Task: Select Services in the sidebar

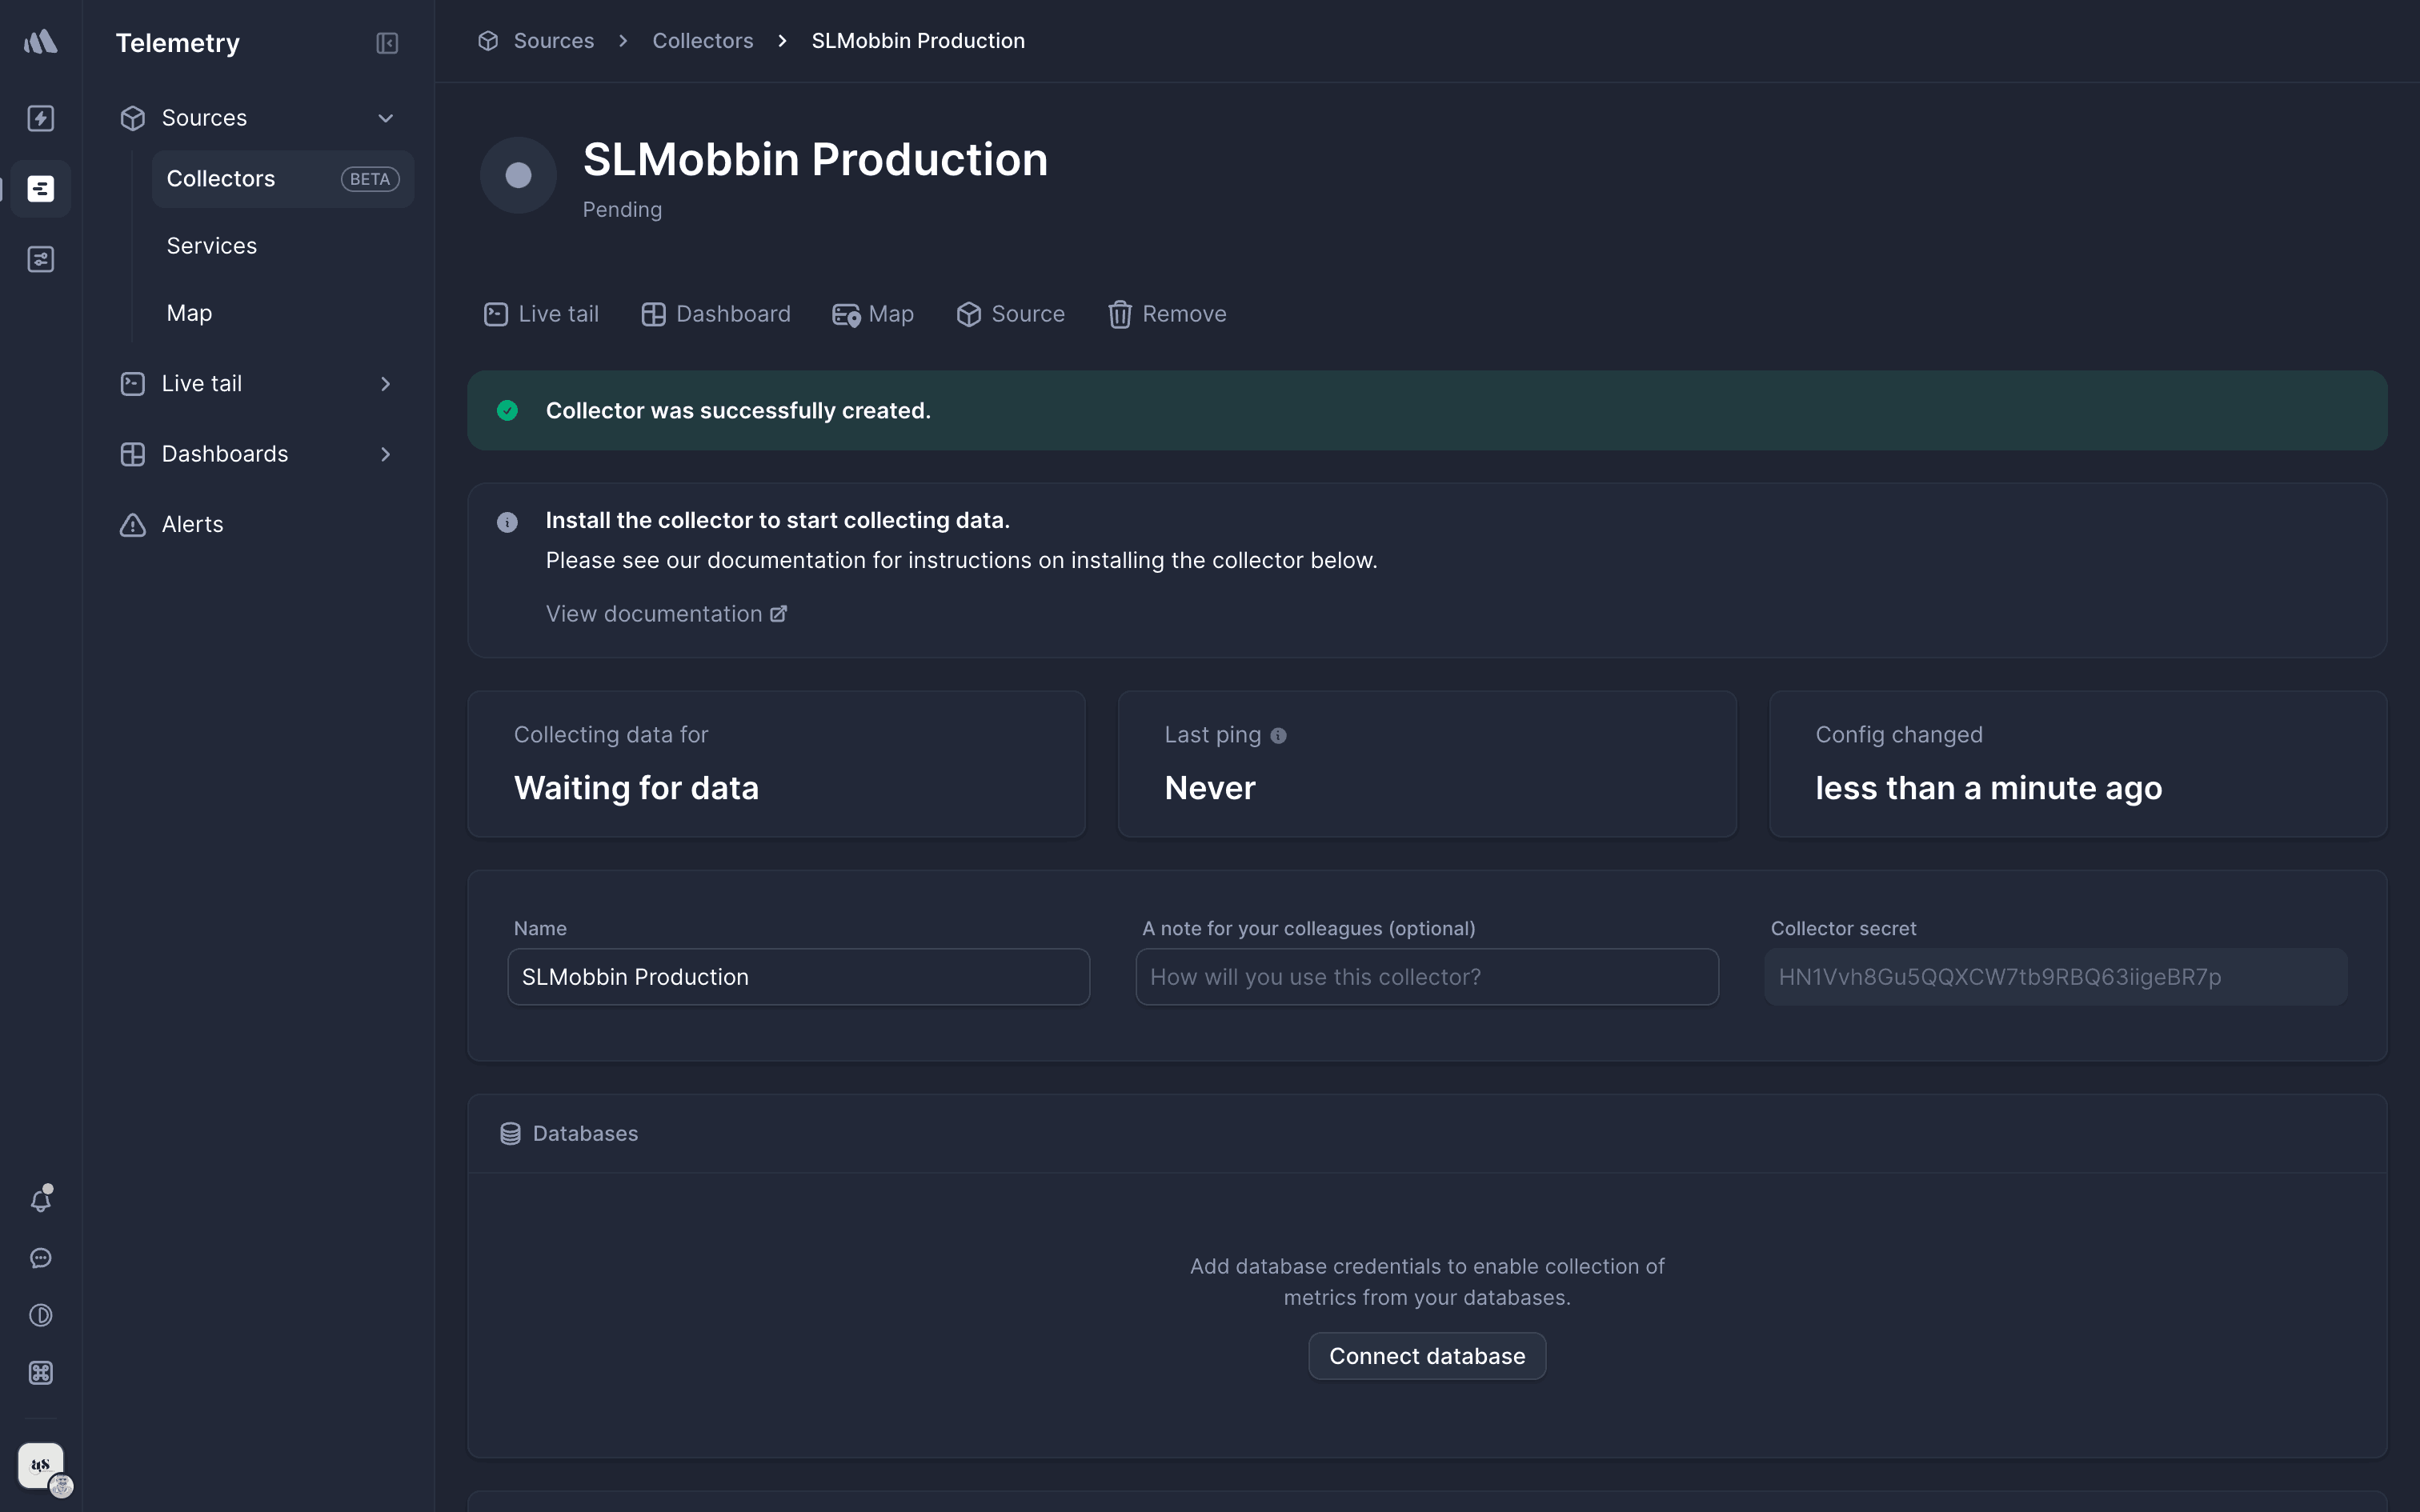Action: pyautogui.click(x=212, y=246)
